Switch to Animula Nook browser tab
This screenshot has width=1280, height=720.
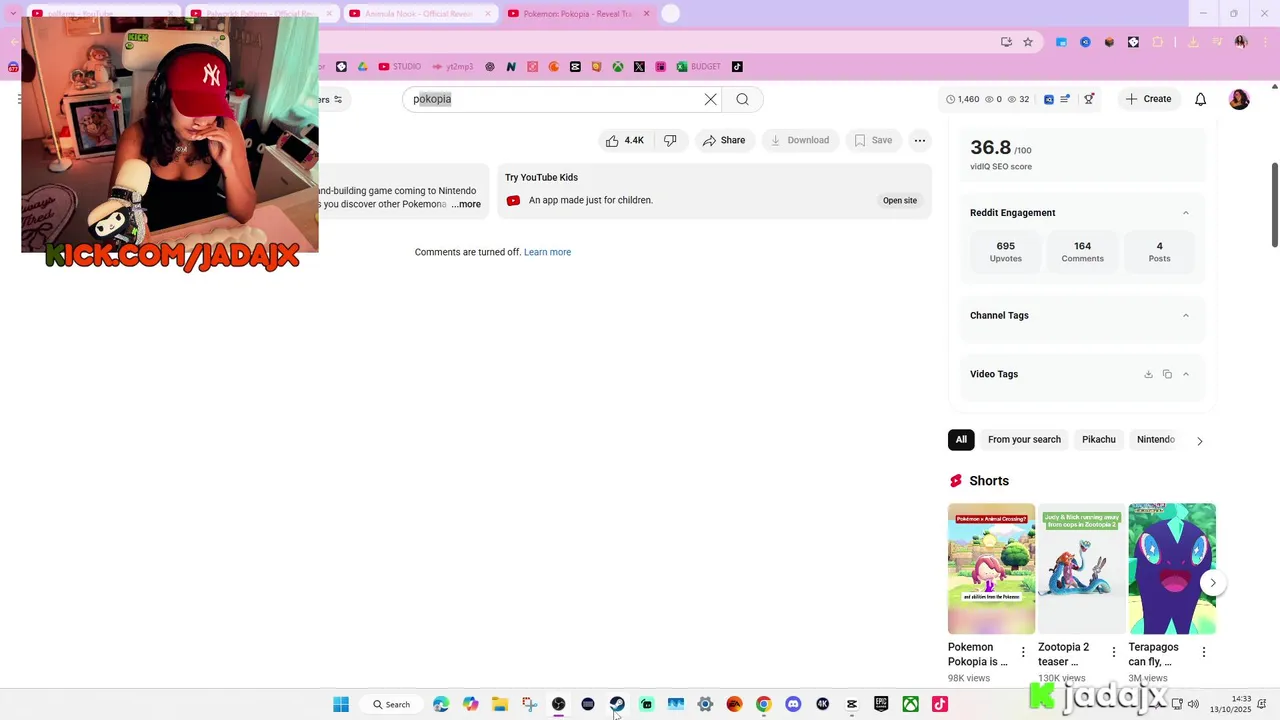(419, 14)
